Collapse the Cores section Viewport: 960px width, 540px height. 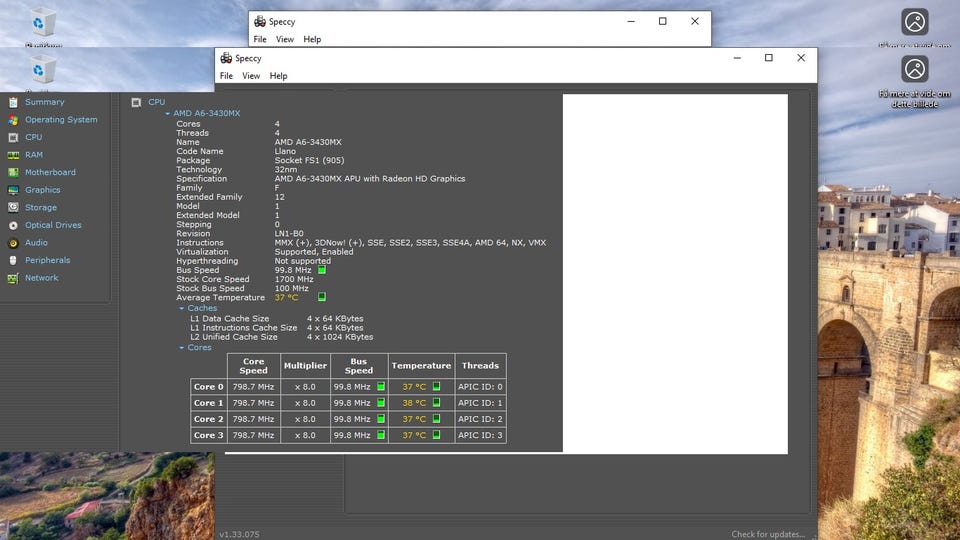point(181,348)
